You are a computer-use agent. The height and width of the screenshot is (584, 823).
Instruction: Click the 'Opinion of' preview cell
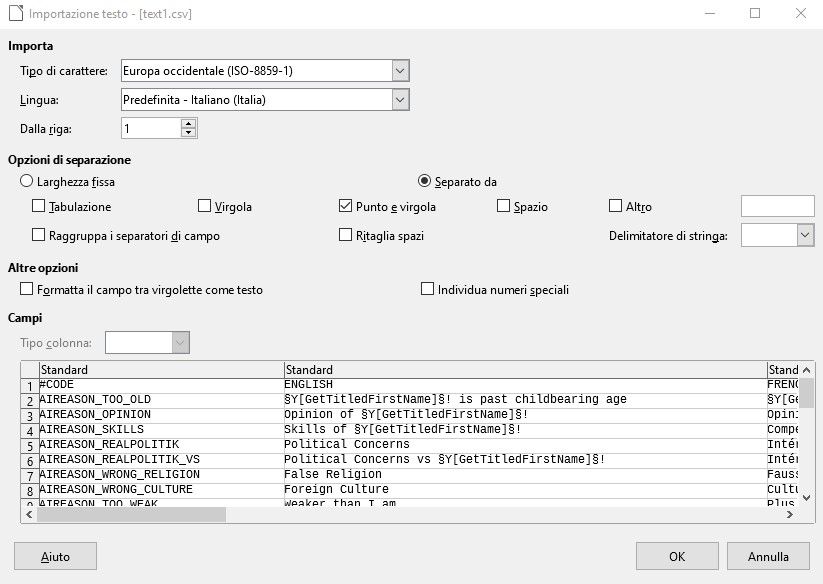tap(525, 415)
